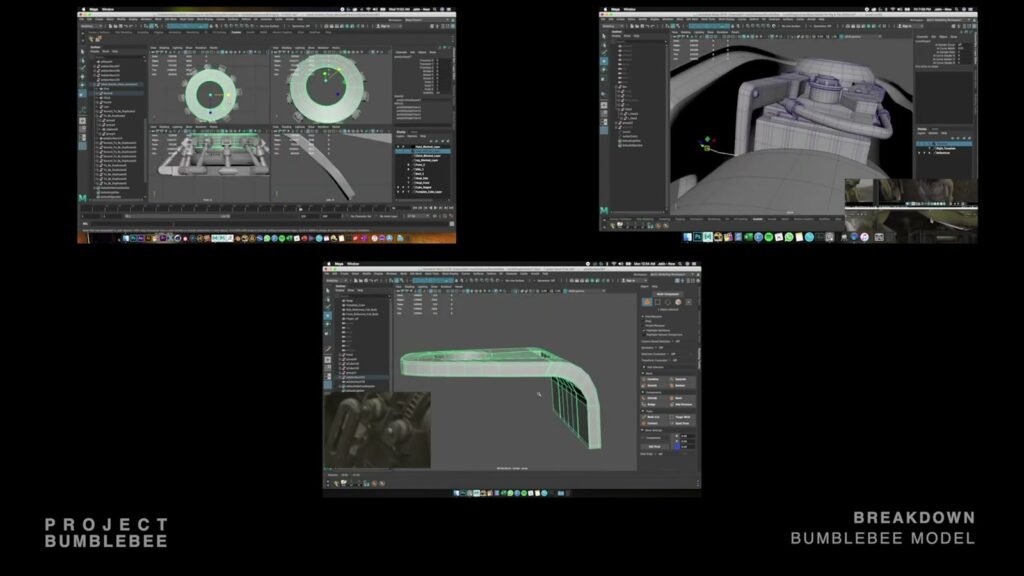Pick Edge selection mode icon in Modeling Toolkit
Image resolution: width=1024 pixels, height=576 pixels.
pyautogui.click(x=667, y=302)
